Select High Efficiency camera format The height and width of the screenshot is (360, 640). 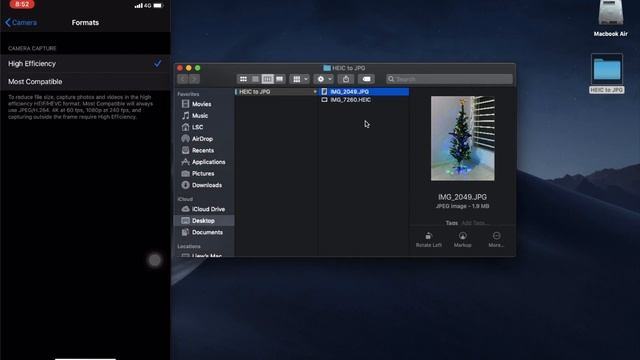[x=85, y=64]
